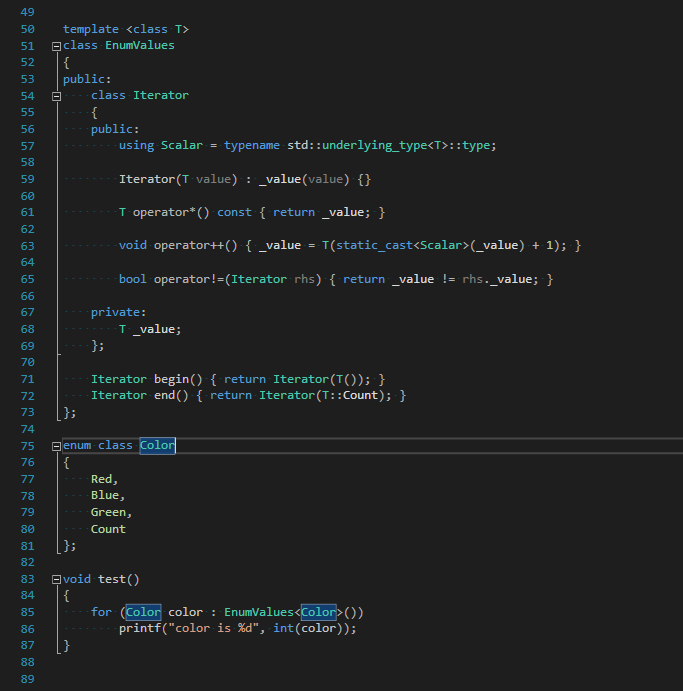Click the 'const' keyword on line 61
Viewport: 683px width, 691px height.
(x=234, y=212)
